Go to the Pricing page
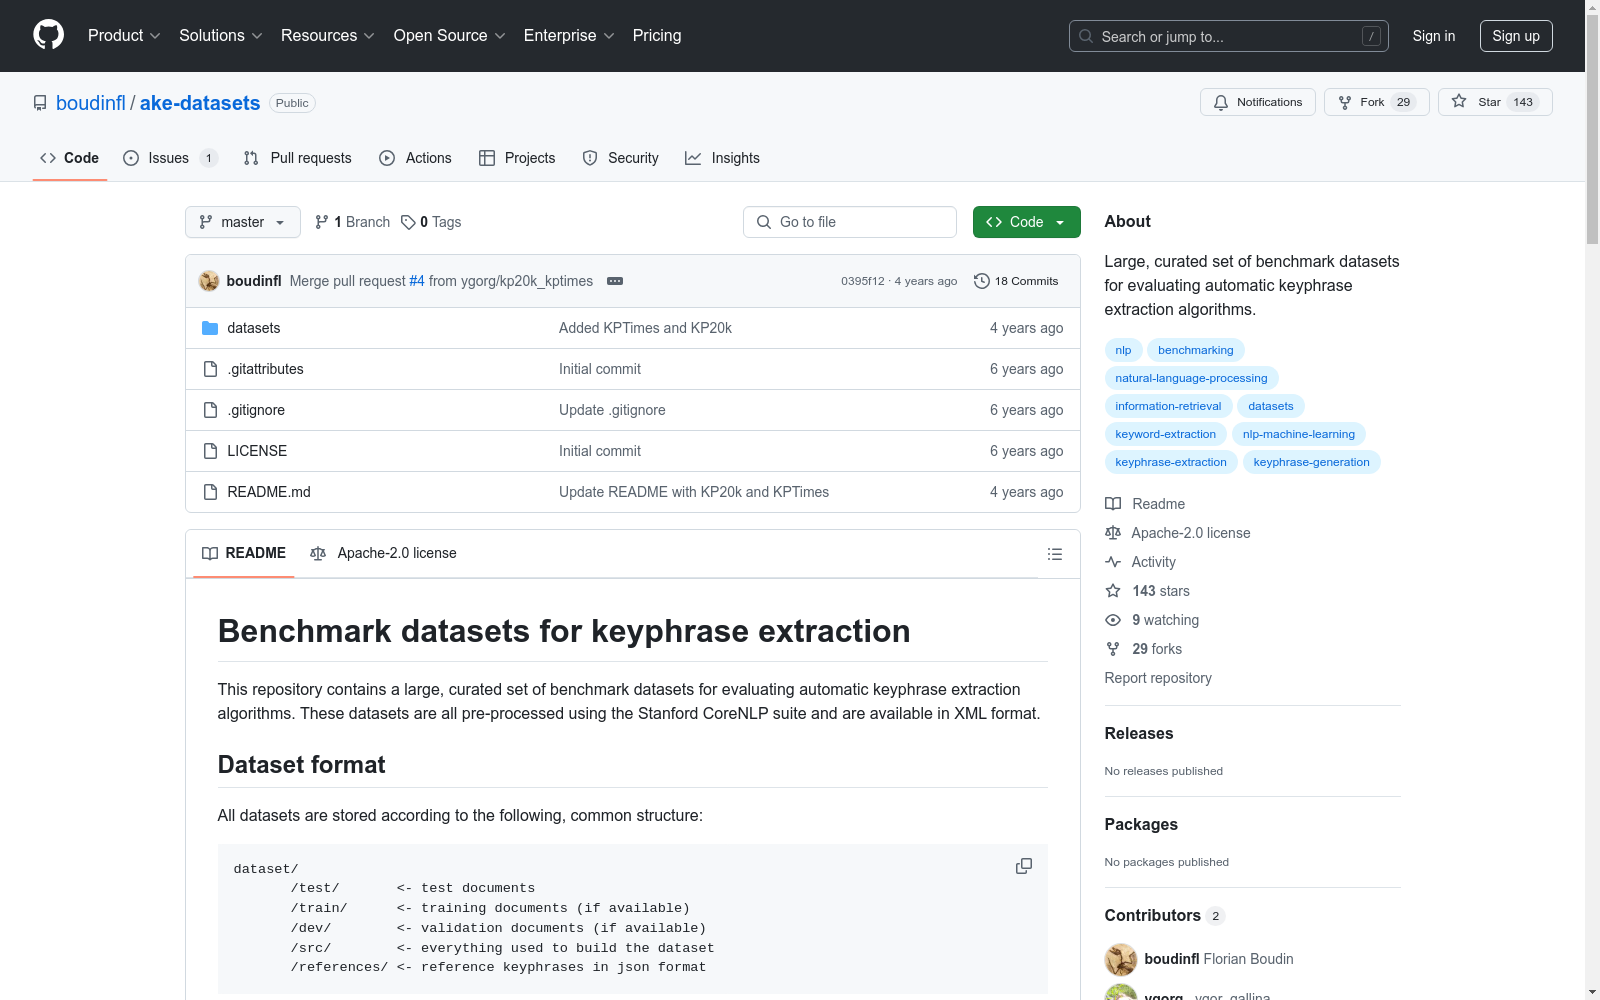The height and width of the screenshot is (1000, 1600). tap(657, 36)
